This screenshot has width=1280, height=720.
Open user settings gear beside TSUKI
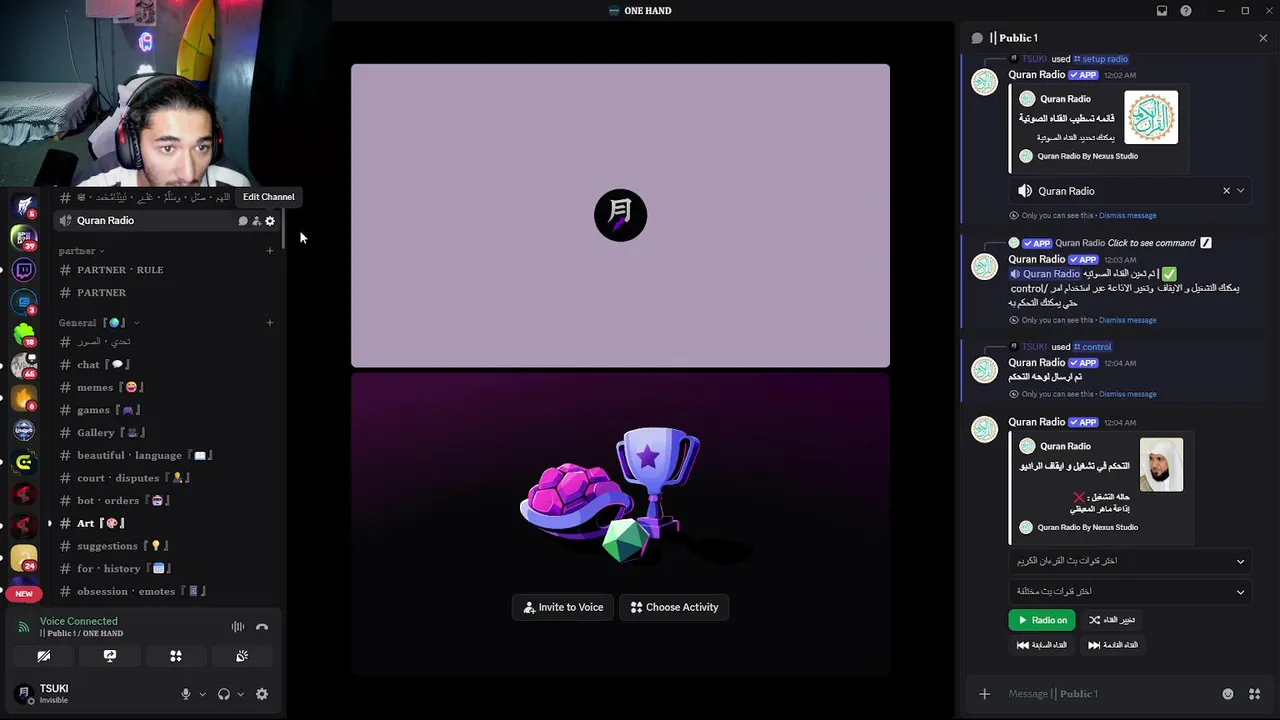[x=262, y=694]
